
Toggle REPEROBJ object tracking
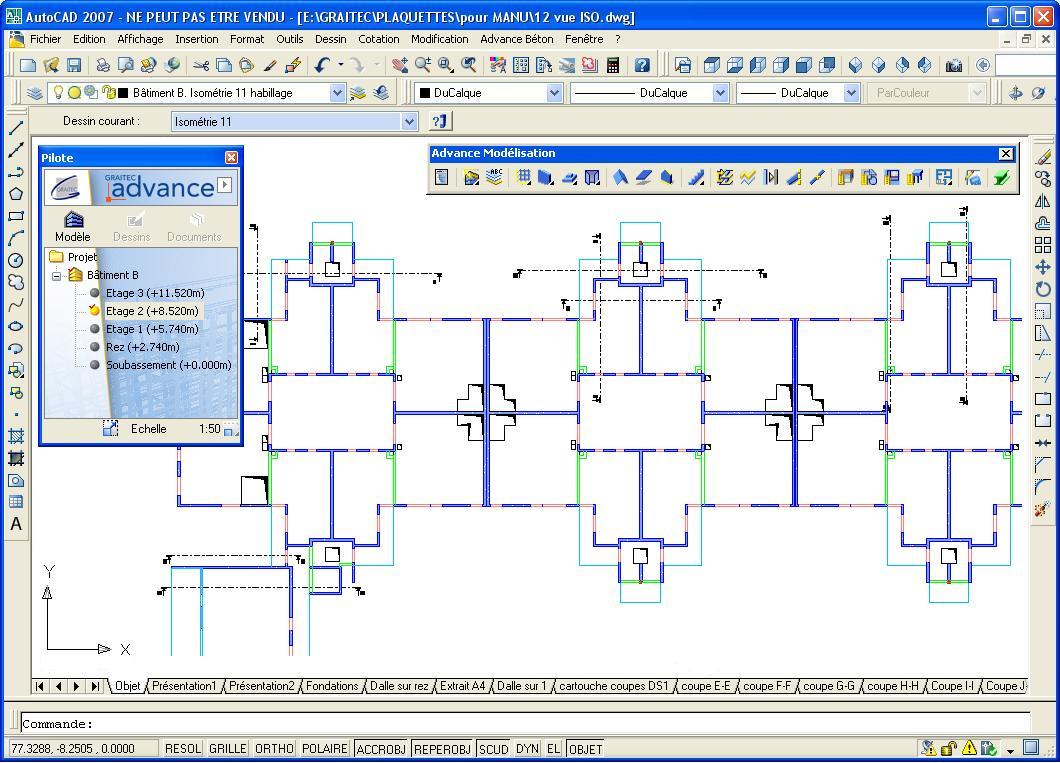[442, 749]
